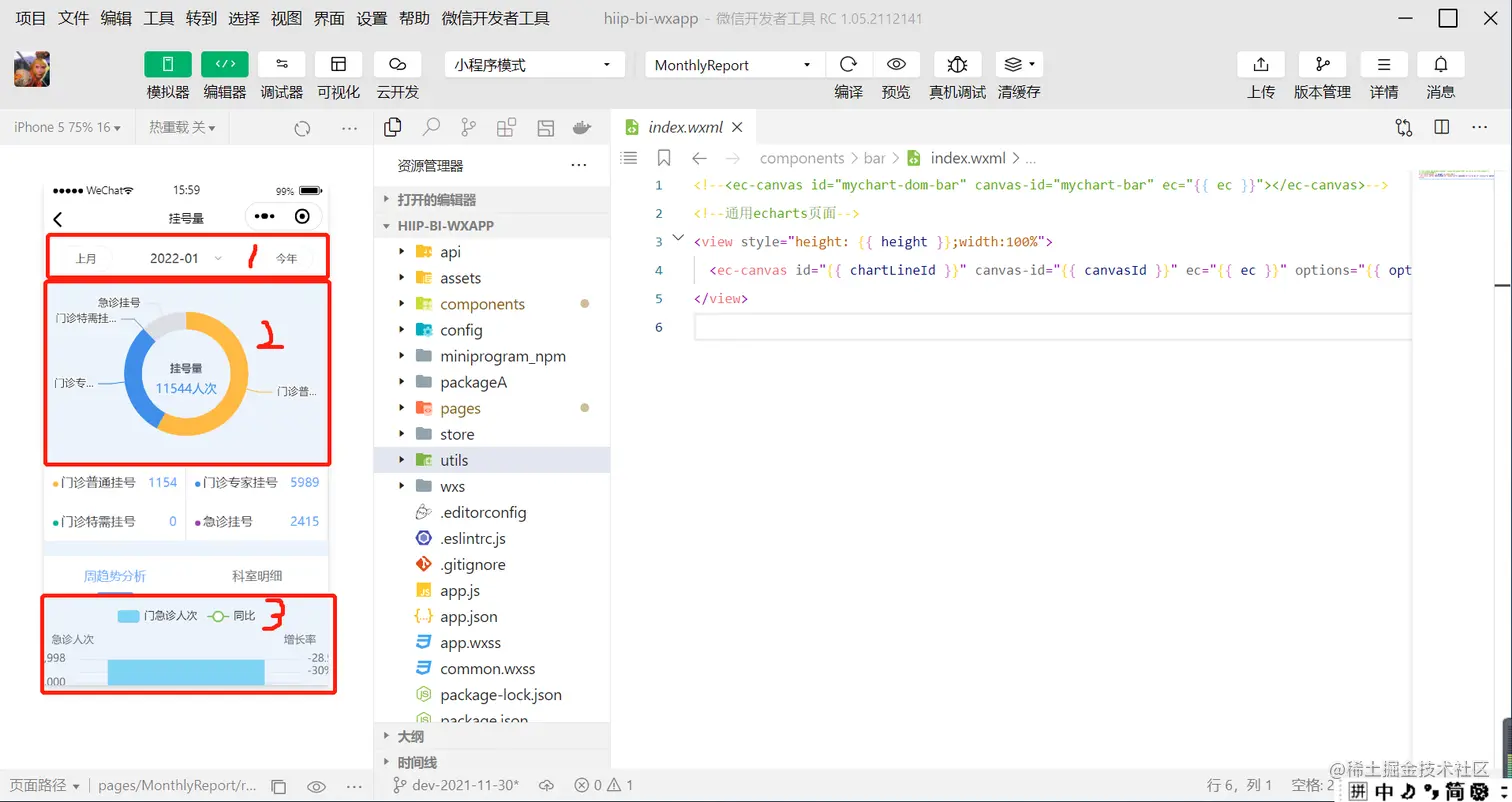
Task: Expand the 时间线 timeline section
Action: pyautogui.click(x=492, y=762)
